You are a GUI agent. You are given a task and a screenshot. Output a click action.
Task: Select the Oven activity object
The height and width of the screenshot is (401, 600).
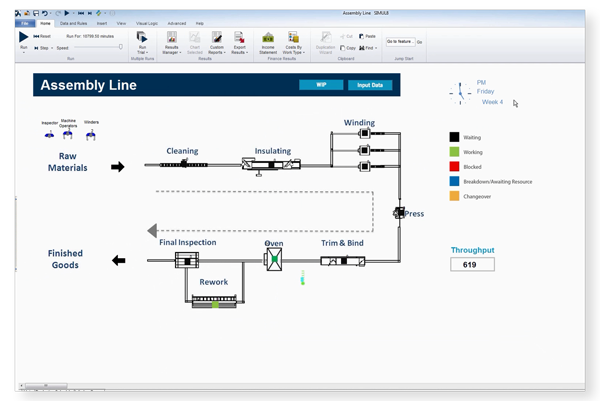point(274,259)
